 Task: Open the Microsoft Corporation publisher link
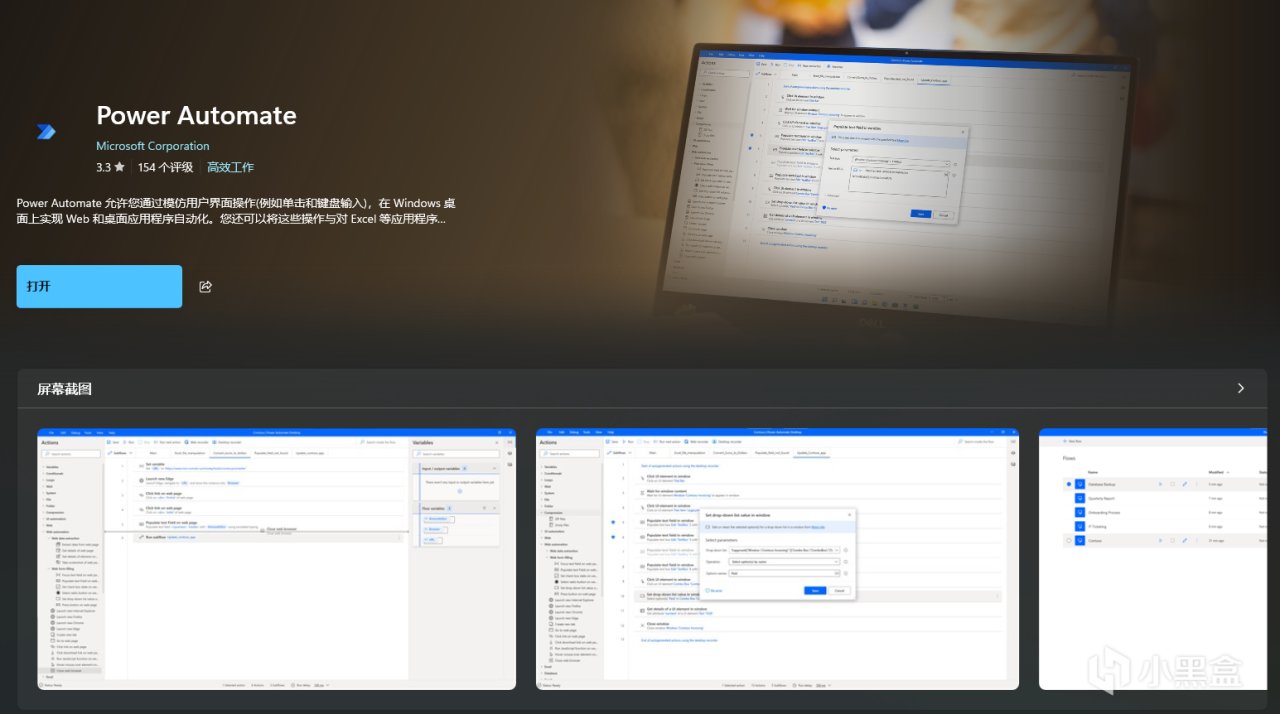tap(153, 146)
